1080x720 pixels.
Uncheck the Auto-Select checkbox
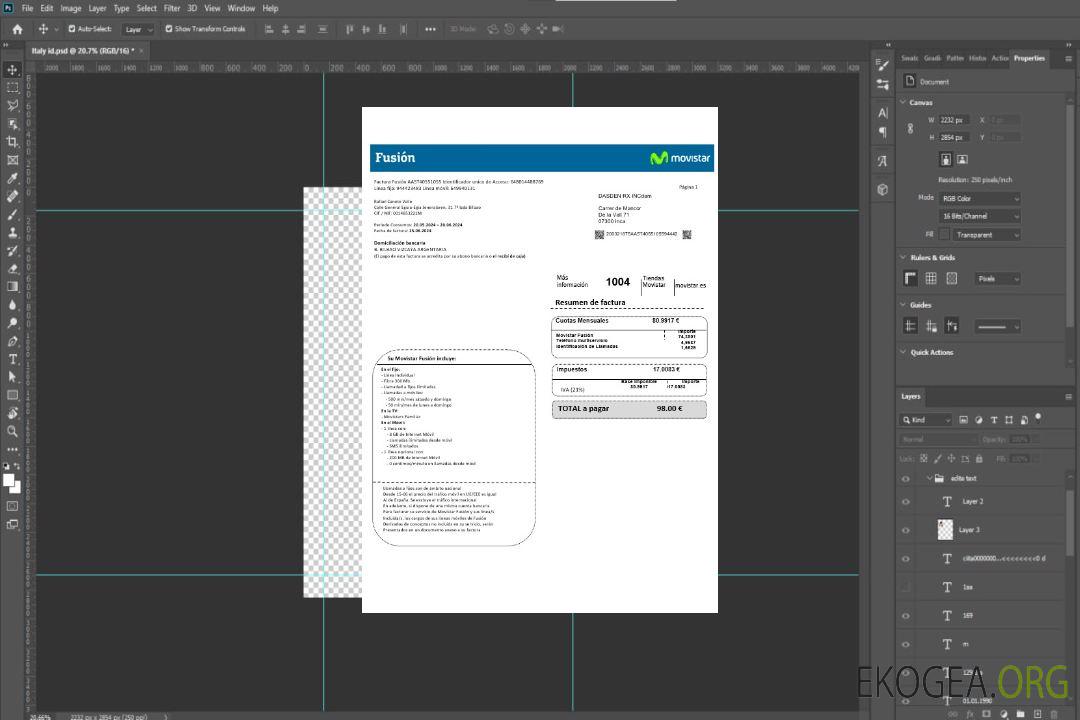71,29
